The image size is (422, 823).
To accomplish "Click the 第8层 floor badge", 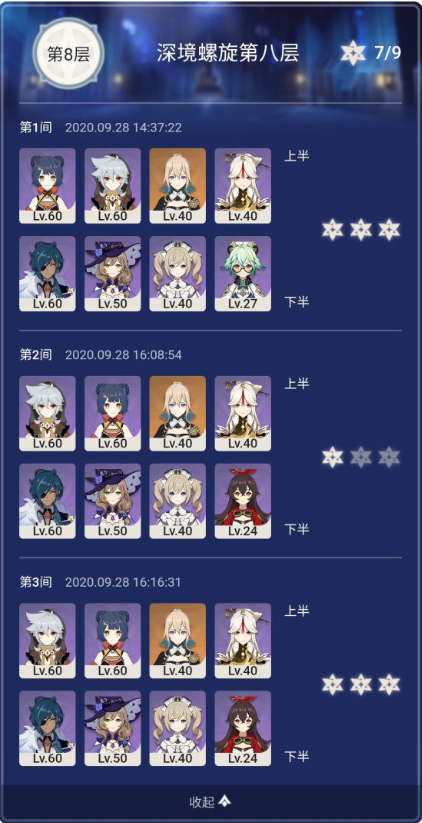I will click(68, 54).
